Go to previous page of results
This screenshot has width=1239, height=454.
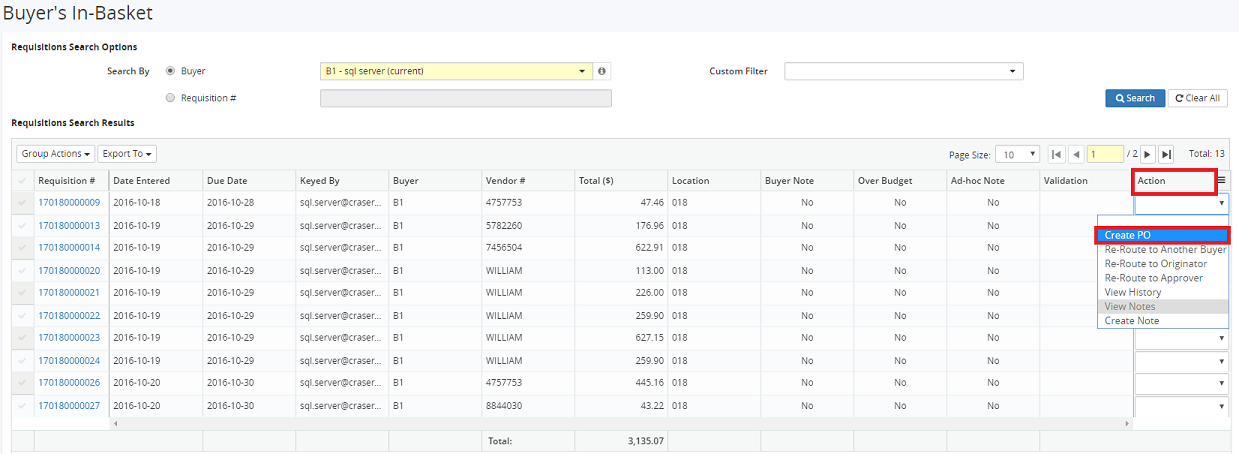(x=1075, y=155)
